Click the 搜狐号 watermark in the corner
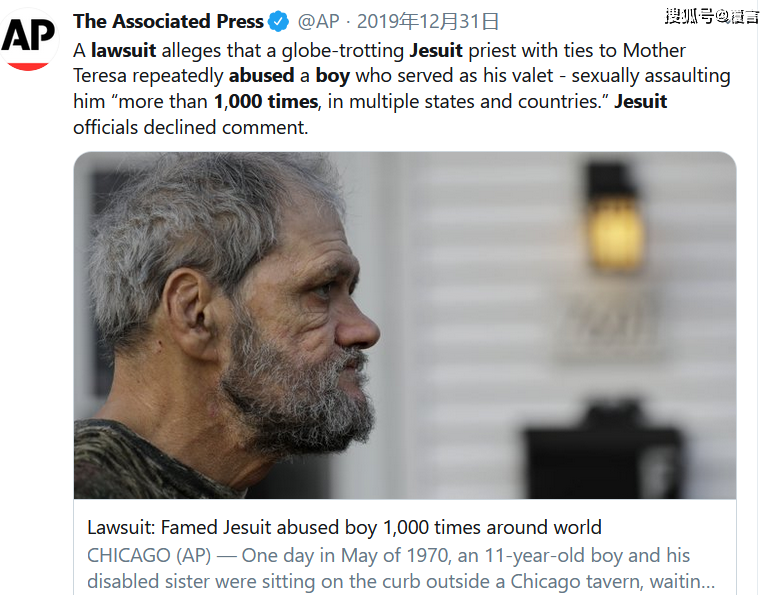Screen dimensions: 774x595 (x=711, y=14)
